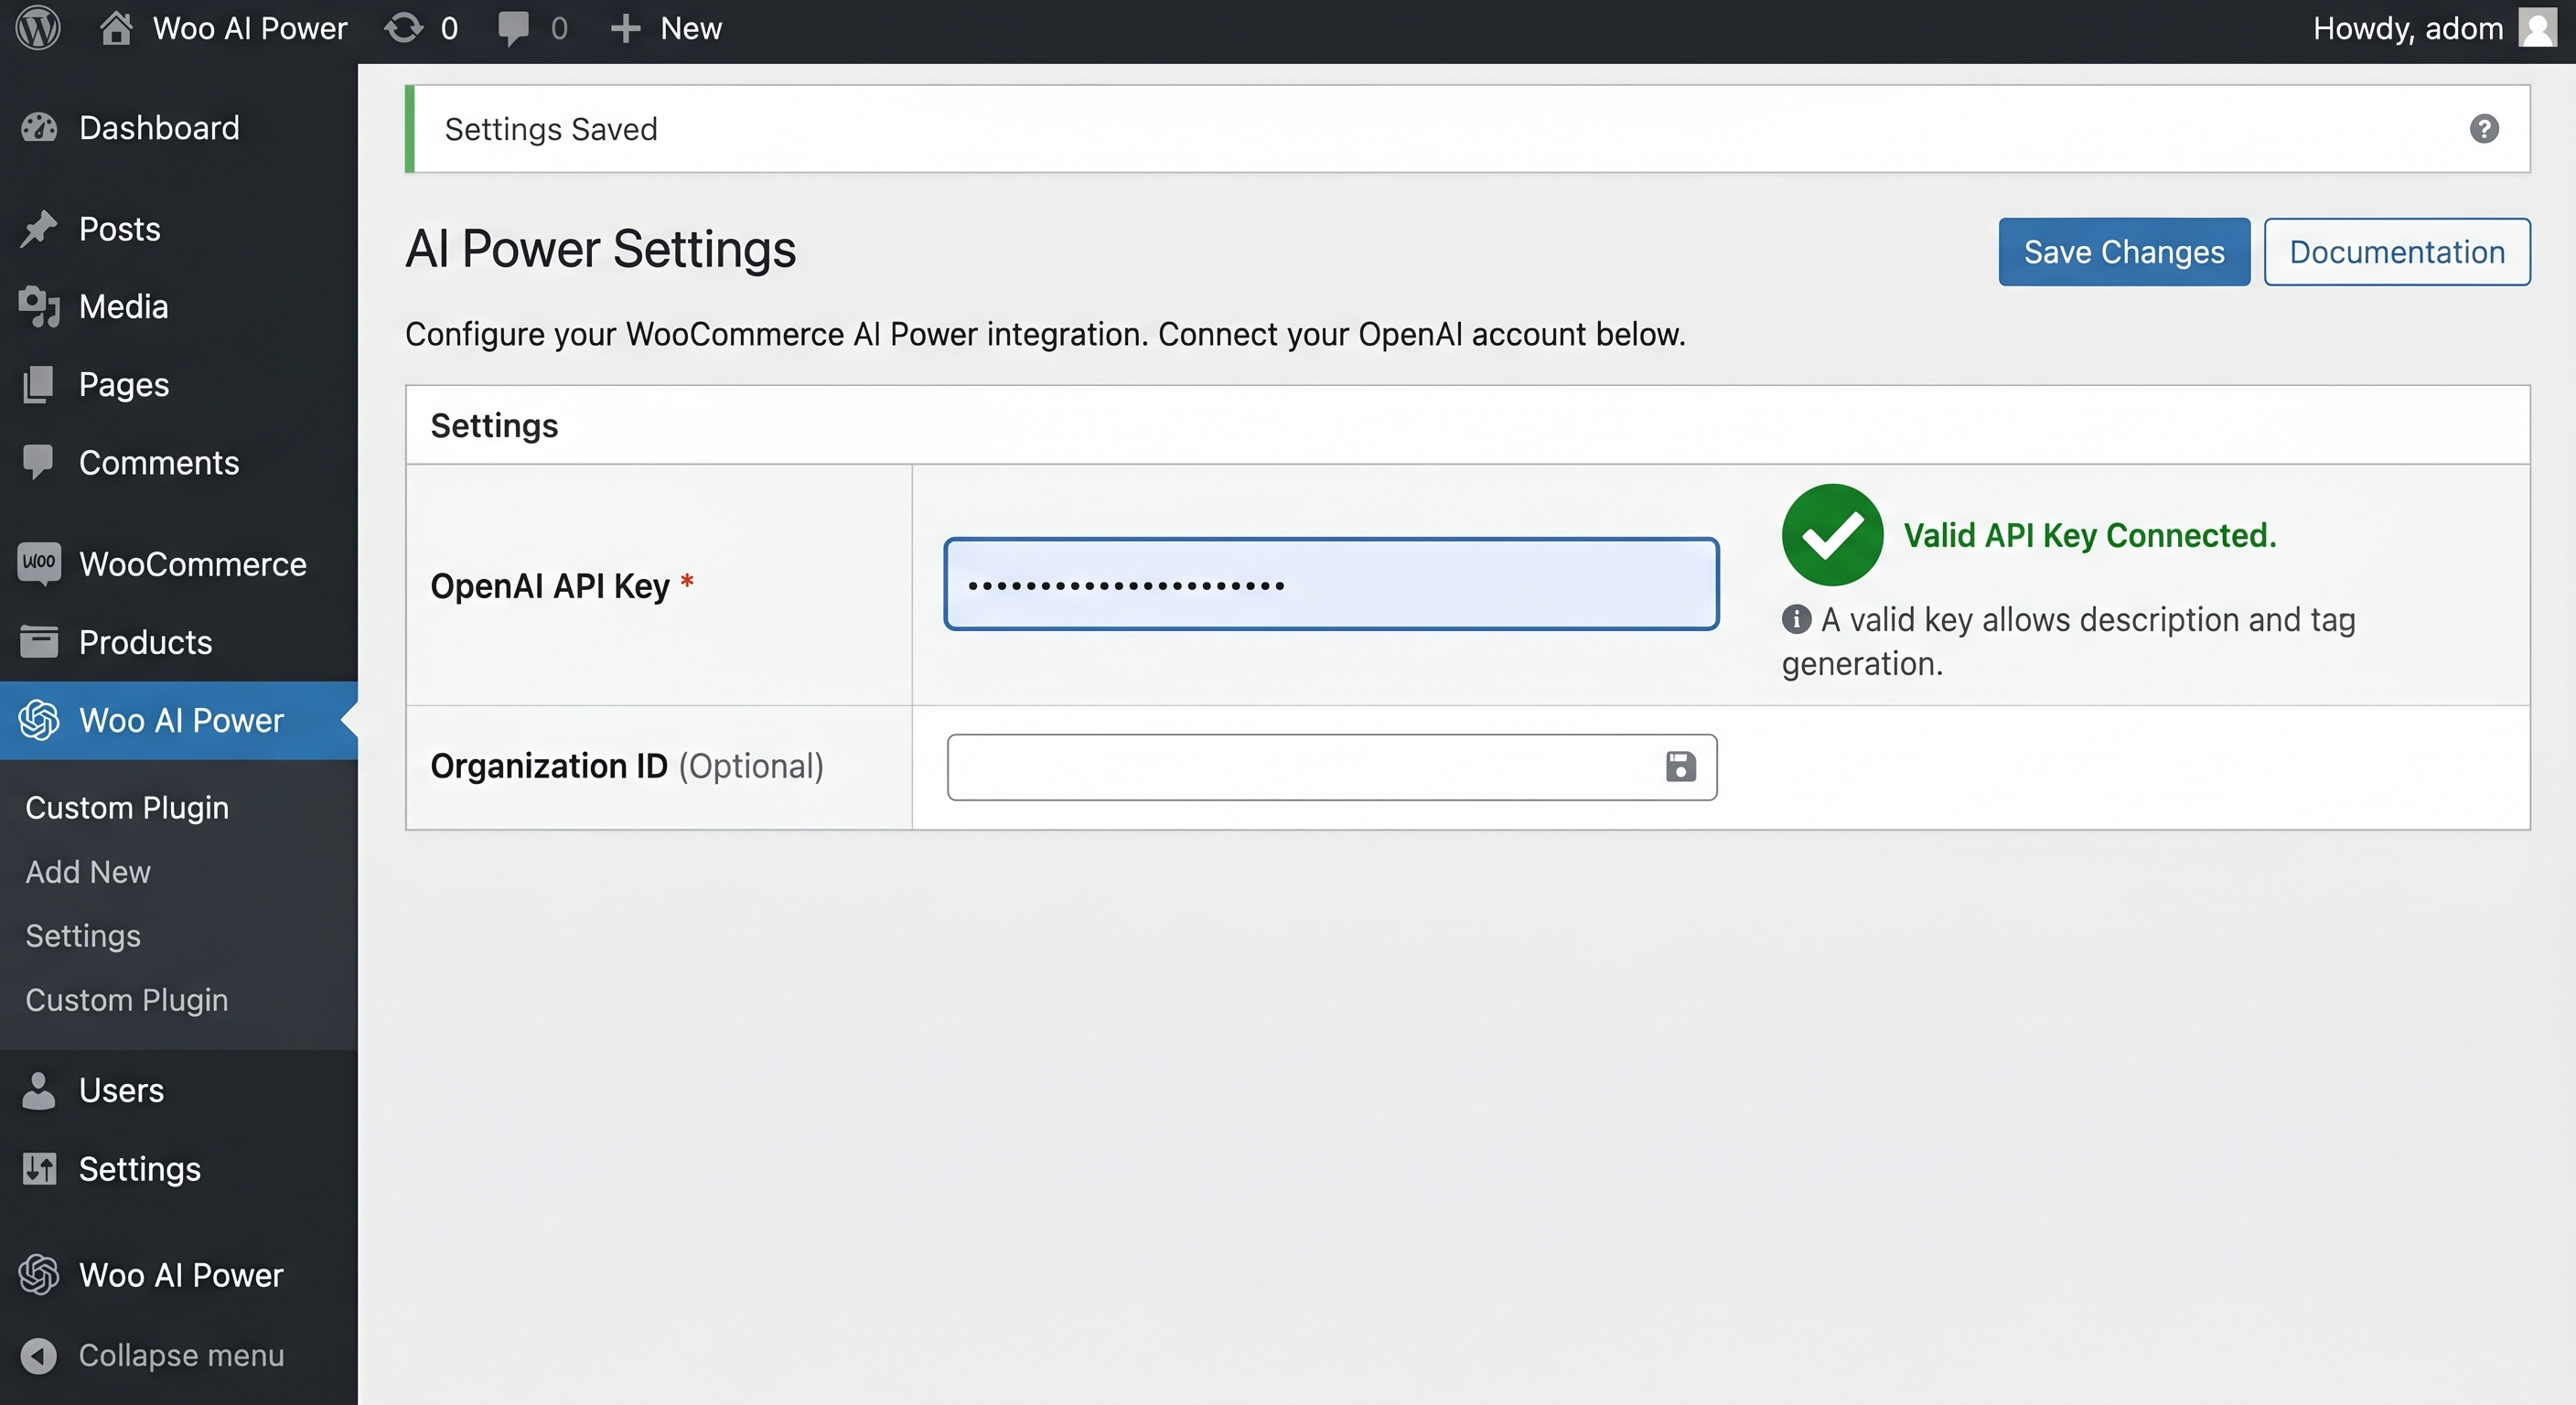
Task: Click the Media icon in sidebar
Action: (x=39, y=307)
